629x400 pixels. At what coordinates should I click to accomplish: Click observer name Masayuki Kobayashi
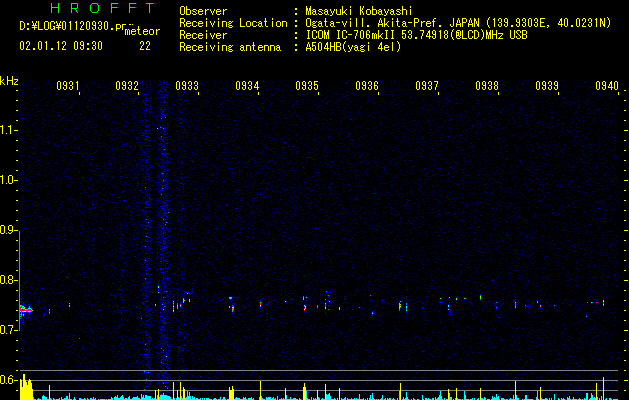359,11
